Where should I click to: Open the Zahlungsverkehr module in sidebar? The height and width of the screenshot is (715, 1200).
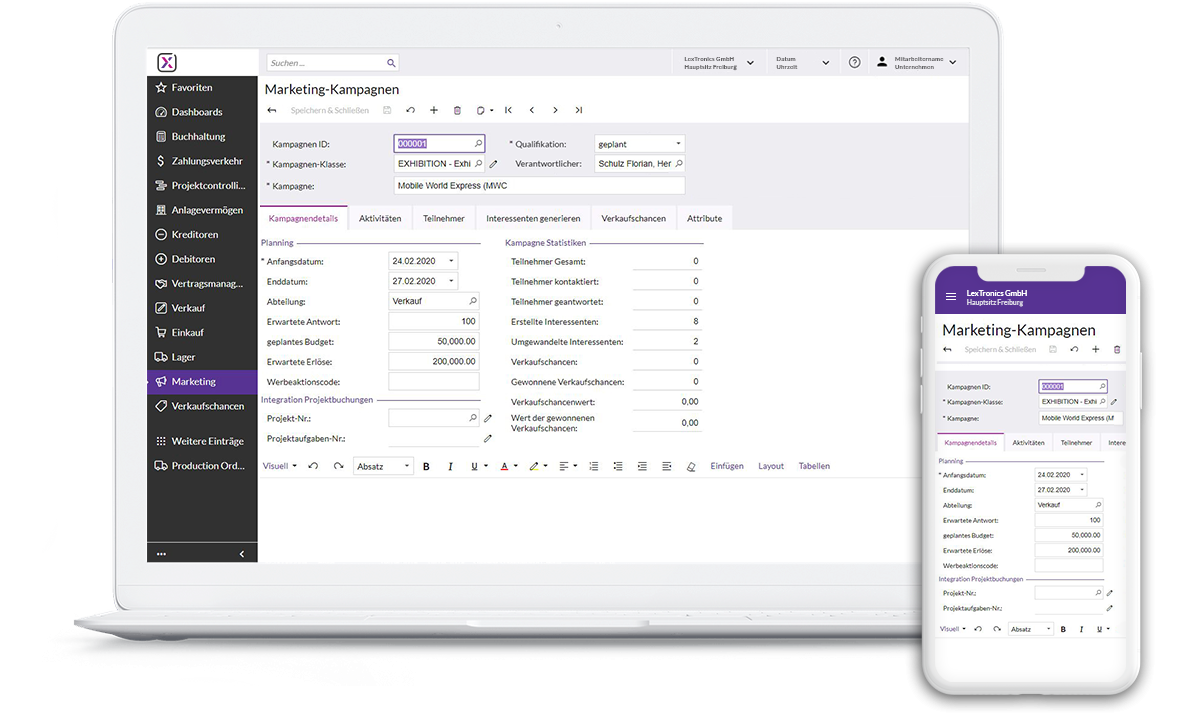(202, 161)
